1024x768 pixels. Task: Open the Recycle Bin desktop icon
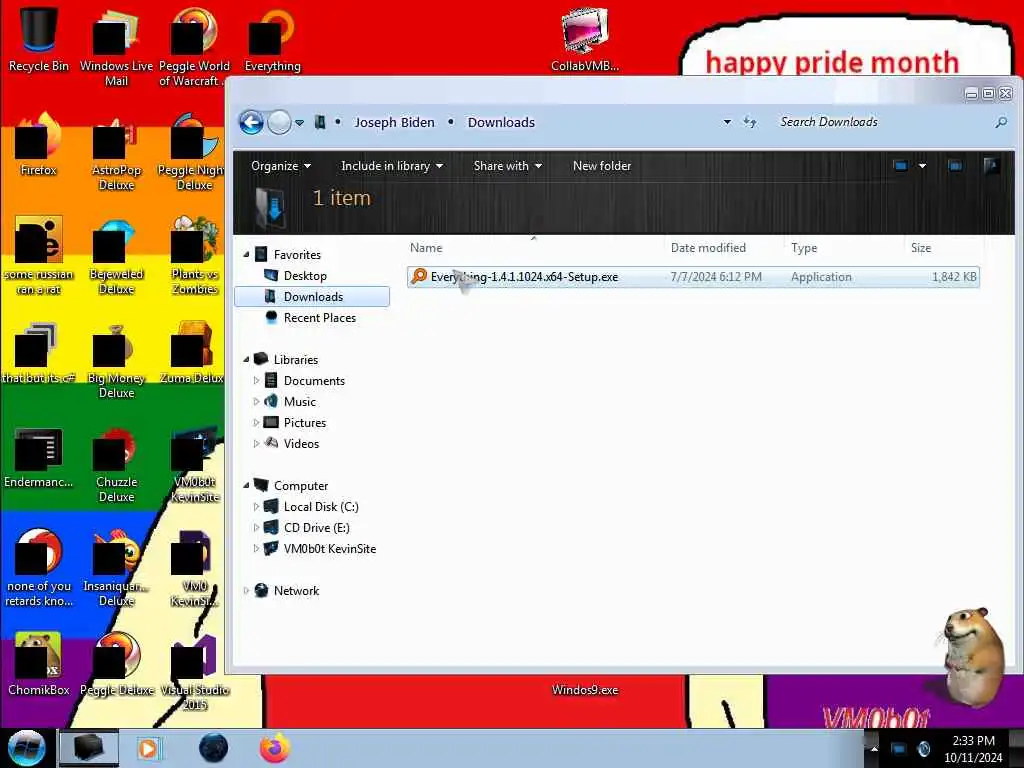pos(39,39)
